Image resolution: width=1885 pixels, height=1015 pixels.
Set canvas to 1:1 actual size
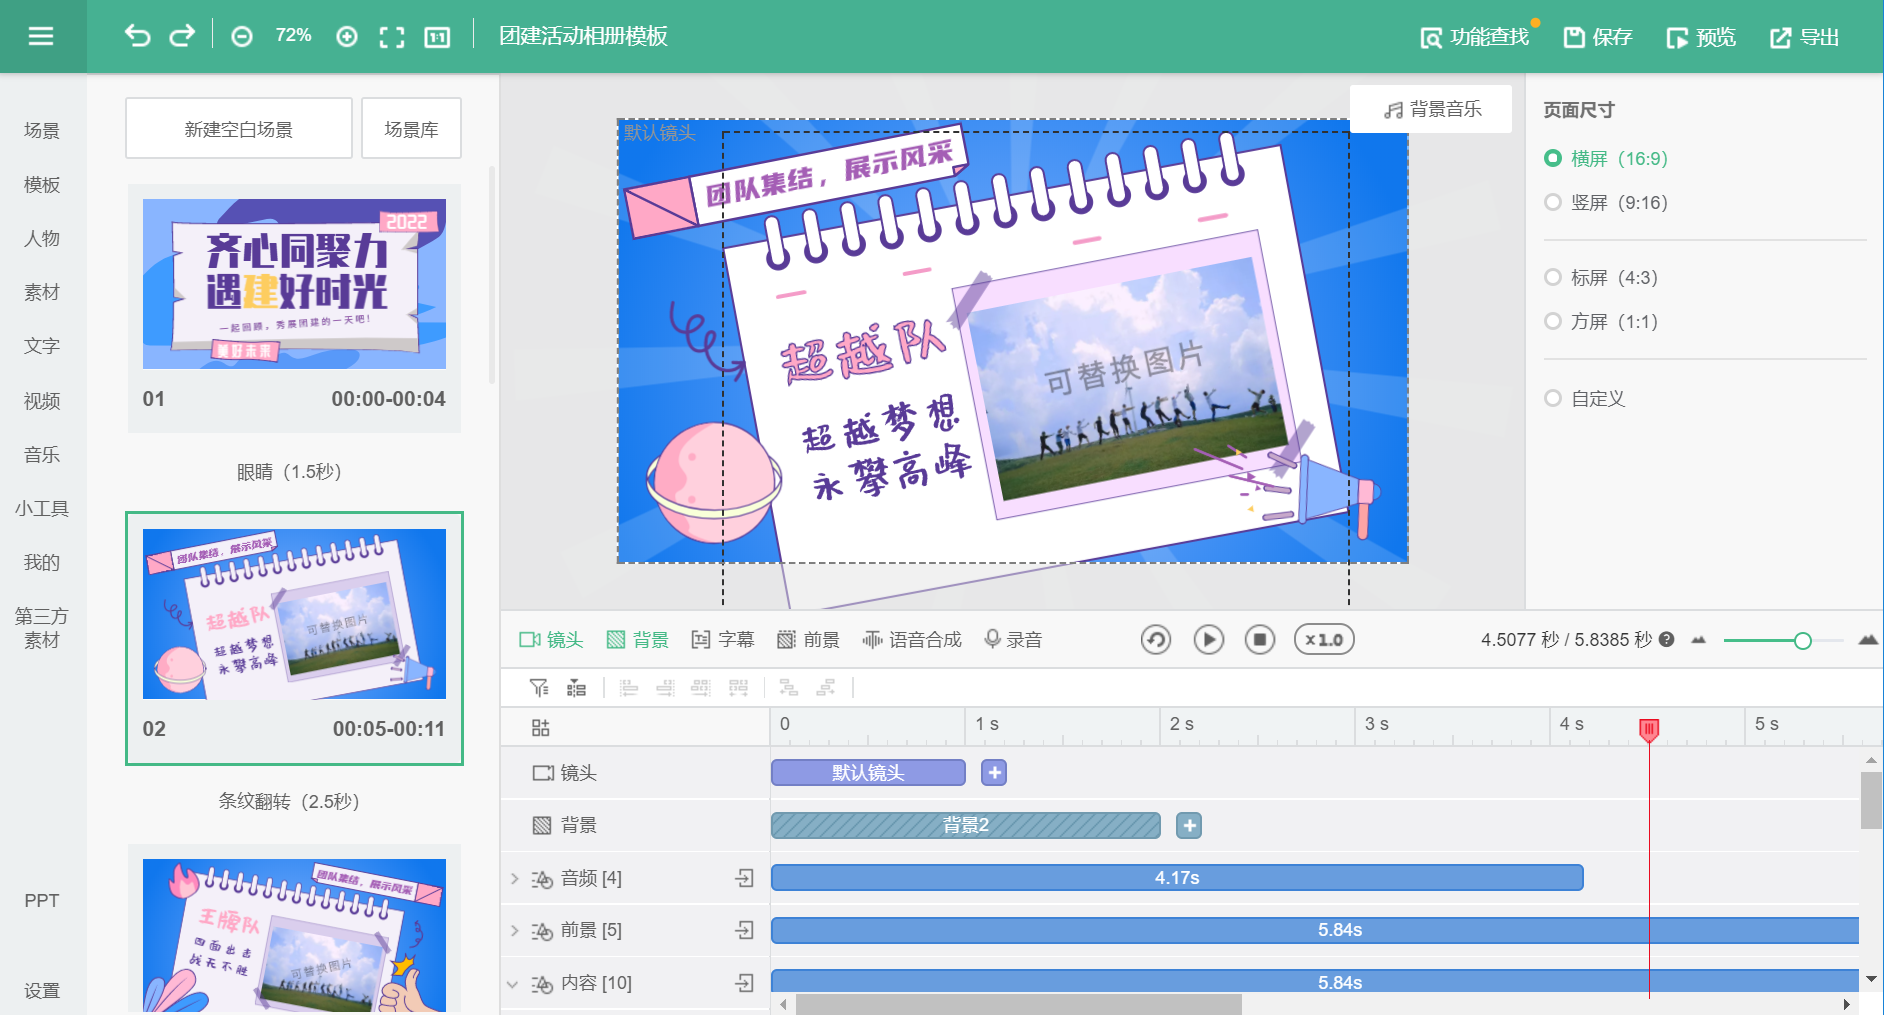pyautogui.click(x=437, y=37)
